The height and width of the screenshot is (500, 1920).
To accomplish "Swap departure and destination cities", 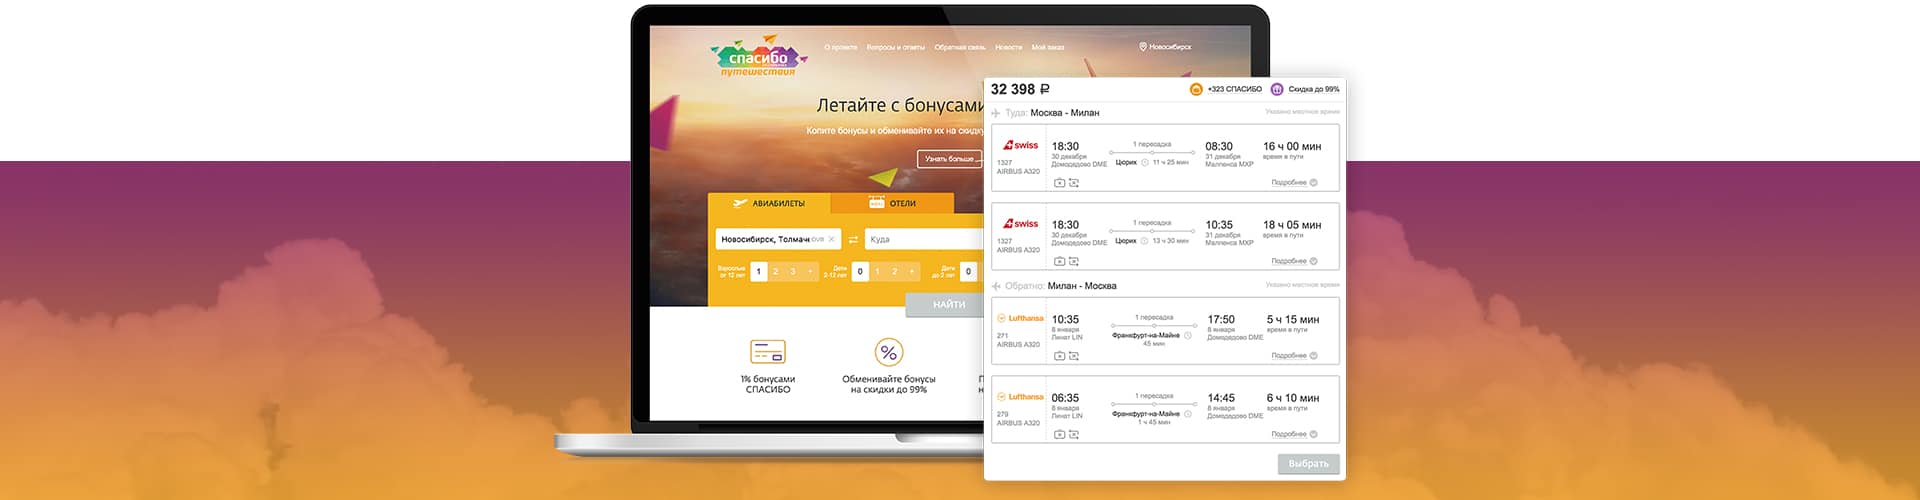I will coord(853,239).
